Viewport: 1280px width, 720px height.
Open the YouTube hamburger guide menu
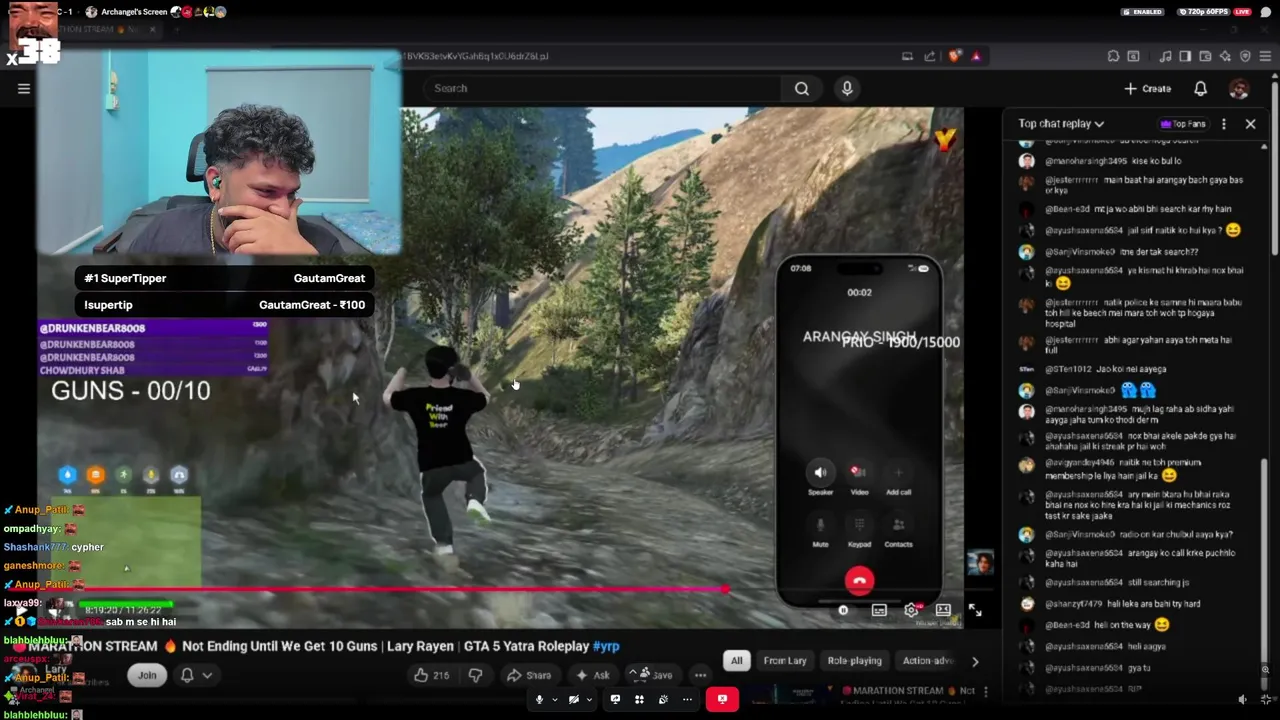(24, 88)
